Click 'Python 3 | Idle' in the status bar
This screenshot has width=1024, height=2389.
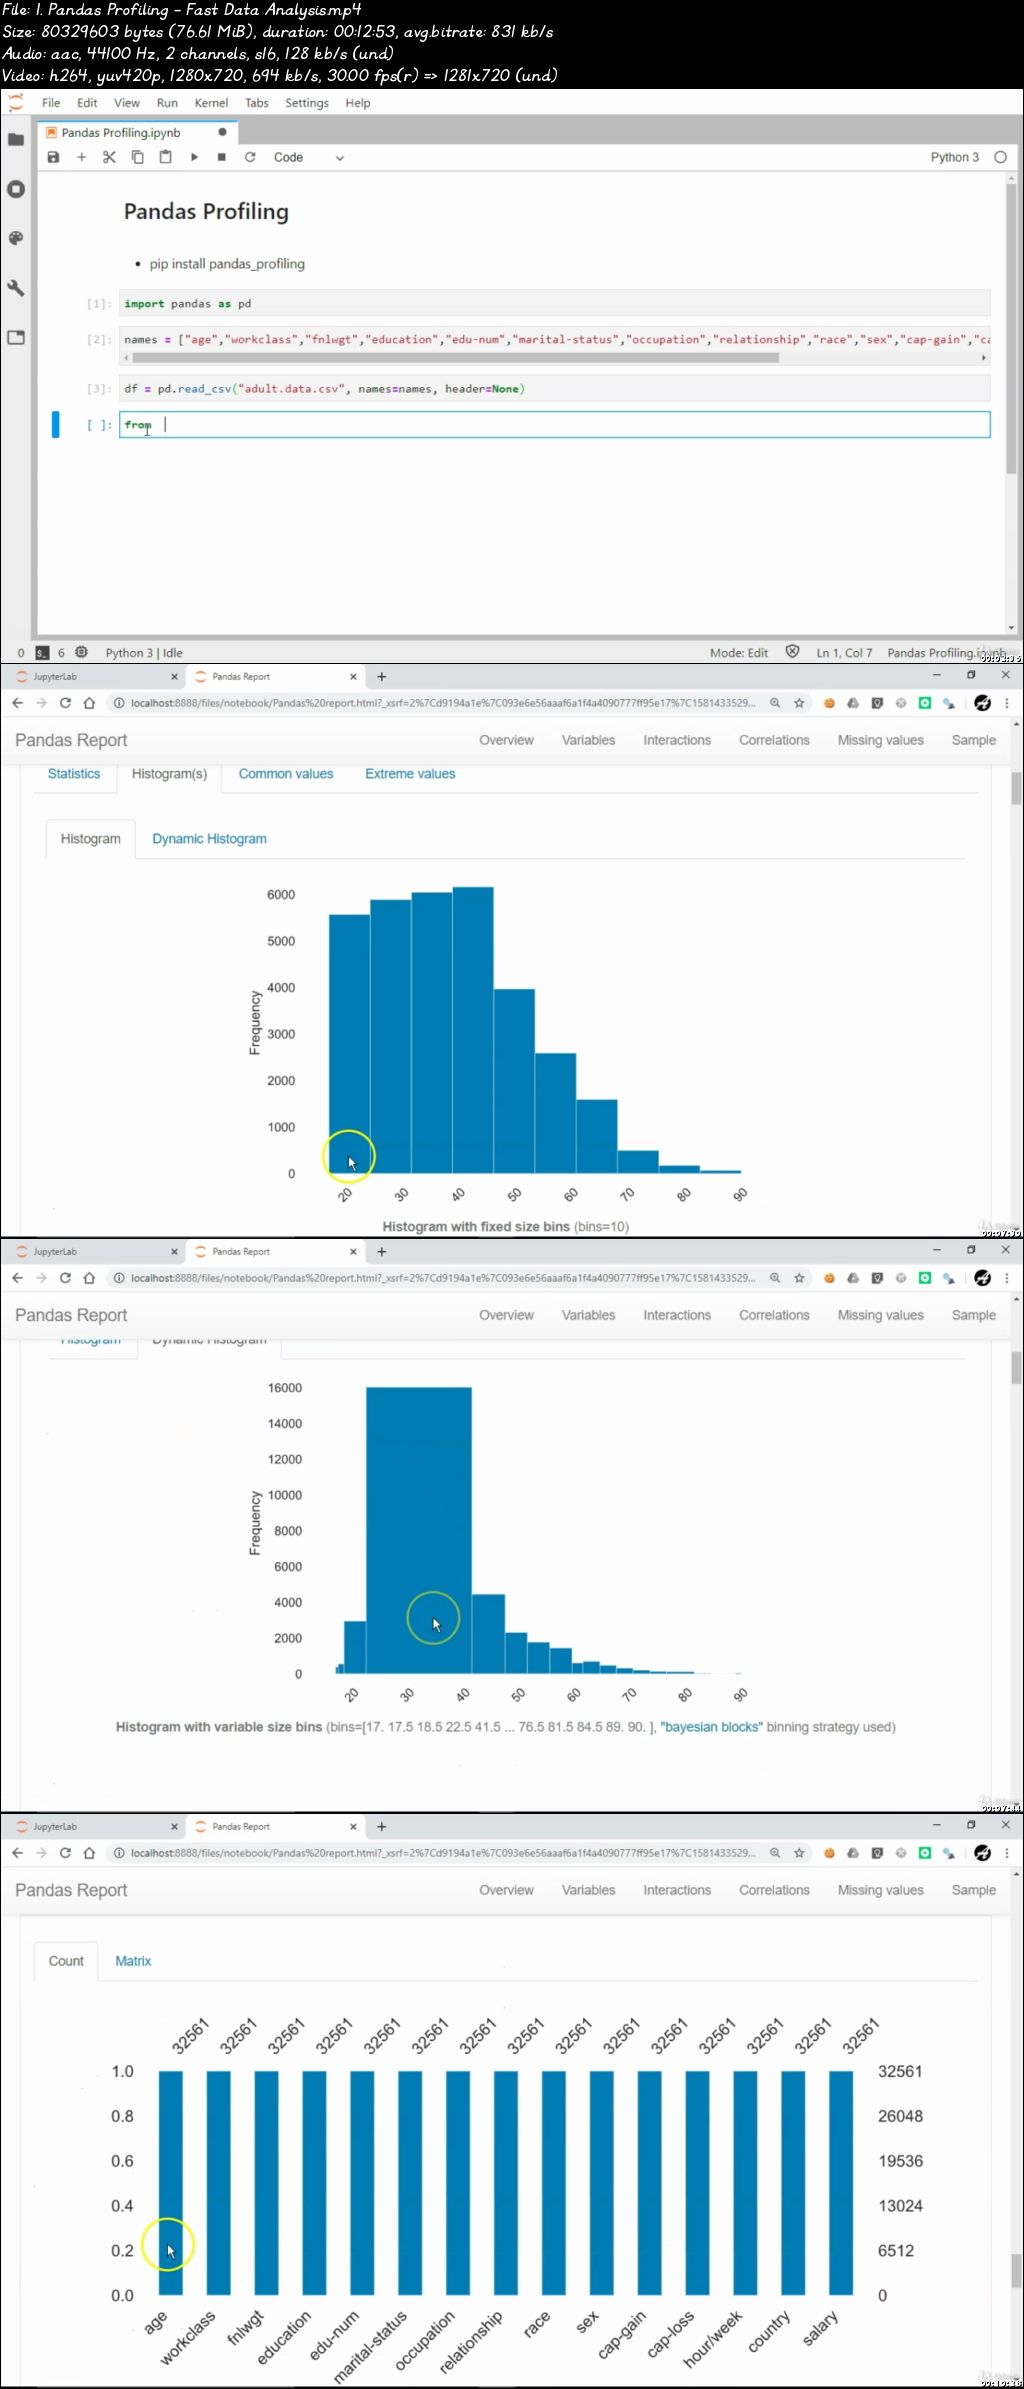click(144, 653)
